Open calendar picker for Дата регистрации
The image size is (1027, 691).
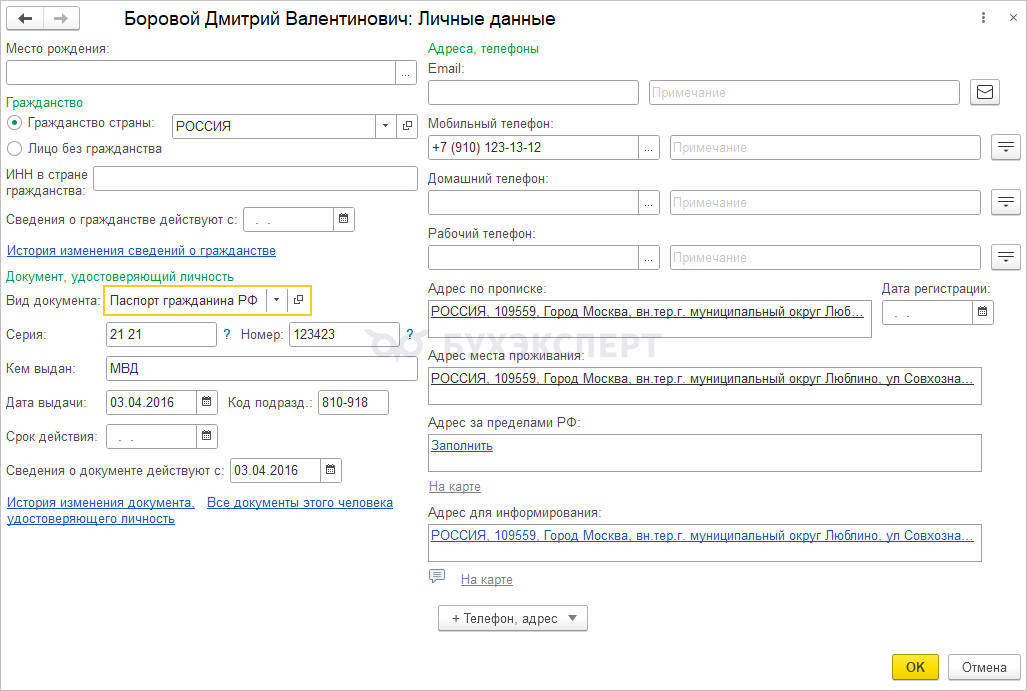click(983, 313)
